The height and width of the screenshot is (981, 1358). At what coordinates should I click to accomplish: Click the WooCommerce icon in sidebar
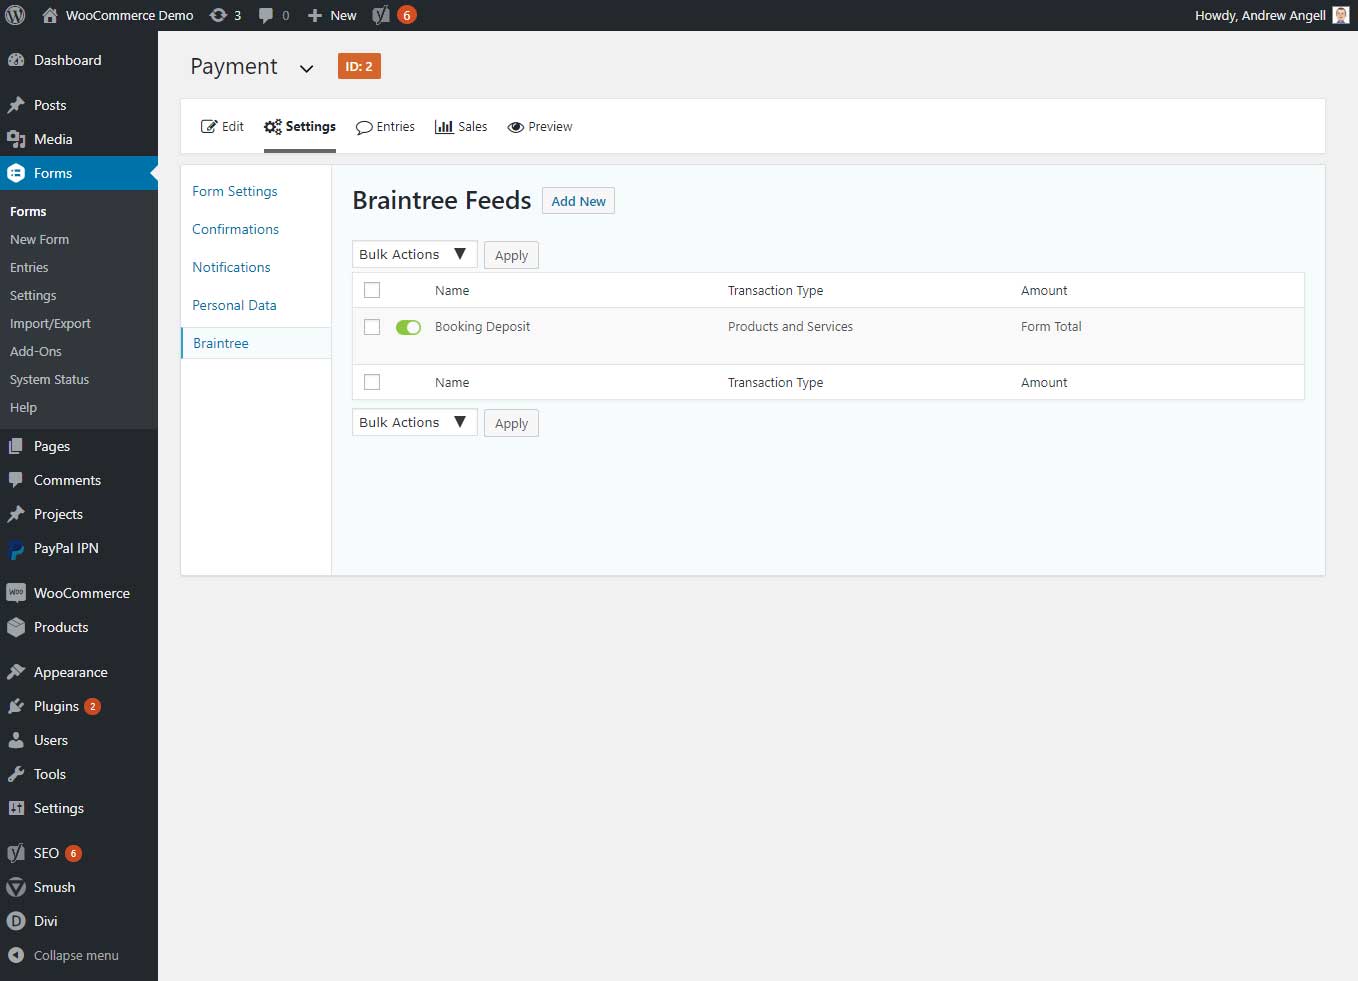coord(16,593)
